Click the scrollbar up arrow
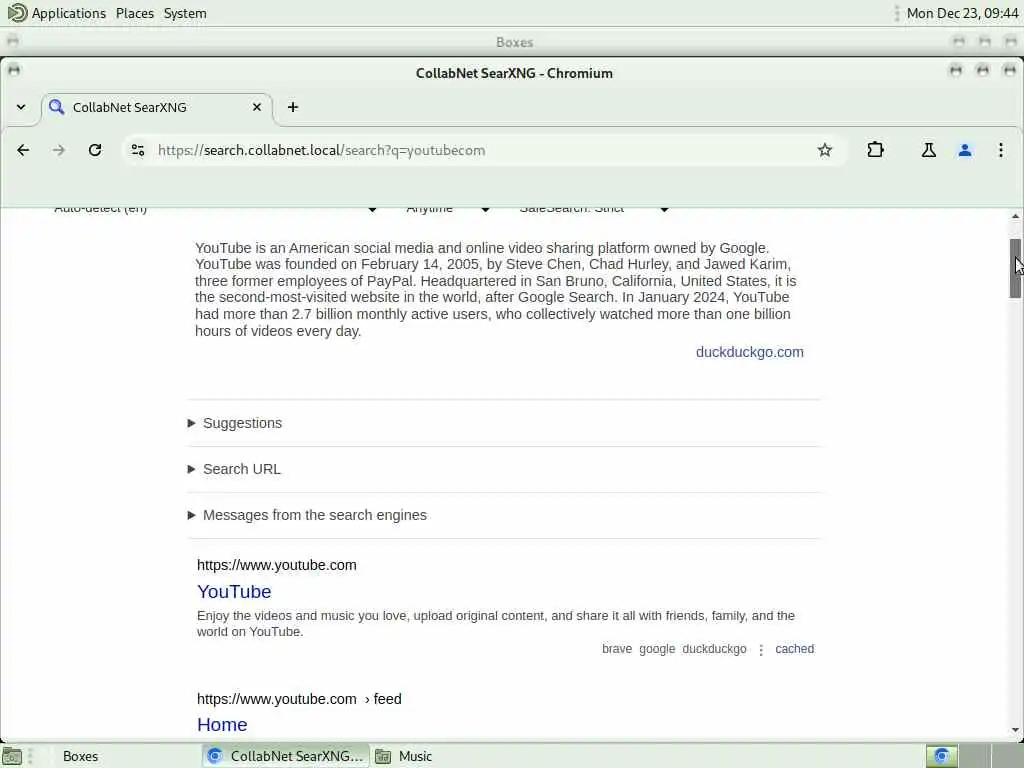The image size is (1024, 768). point(1016,216)
